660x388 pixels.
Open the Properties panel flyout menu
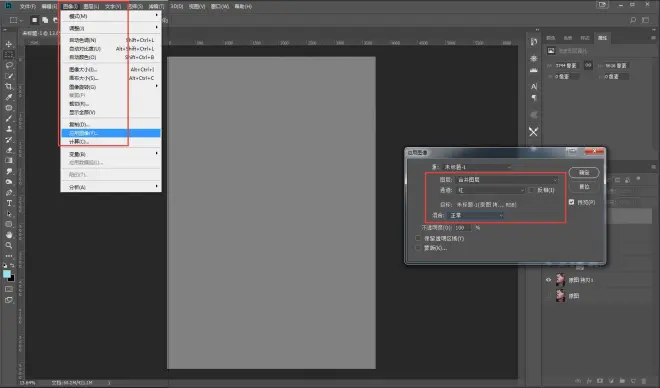point(653,38)
